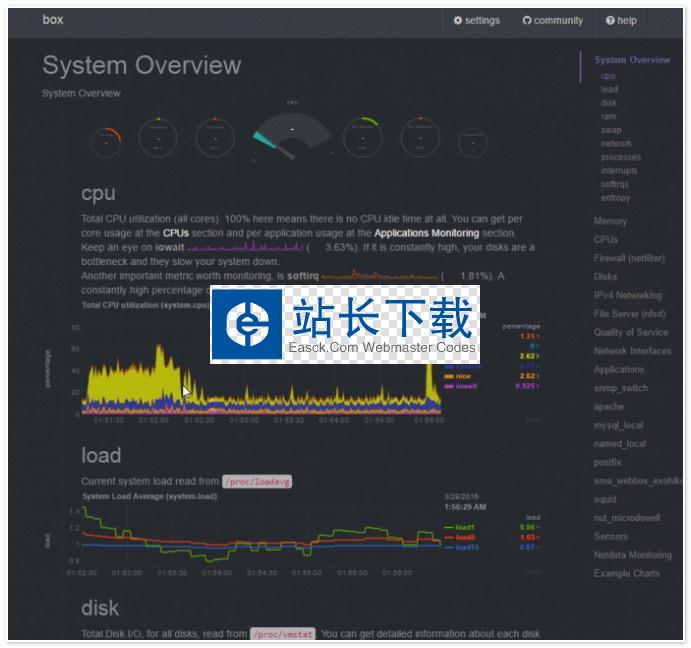
Task: Open nut_microdowell in the sidebar
Action: click(627, 518)
